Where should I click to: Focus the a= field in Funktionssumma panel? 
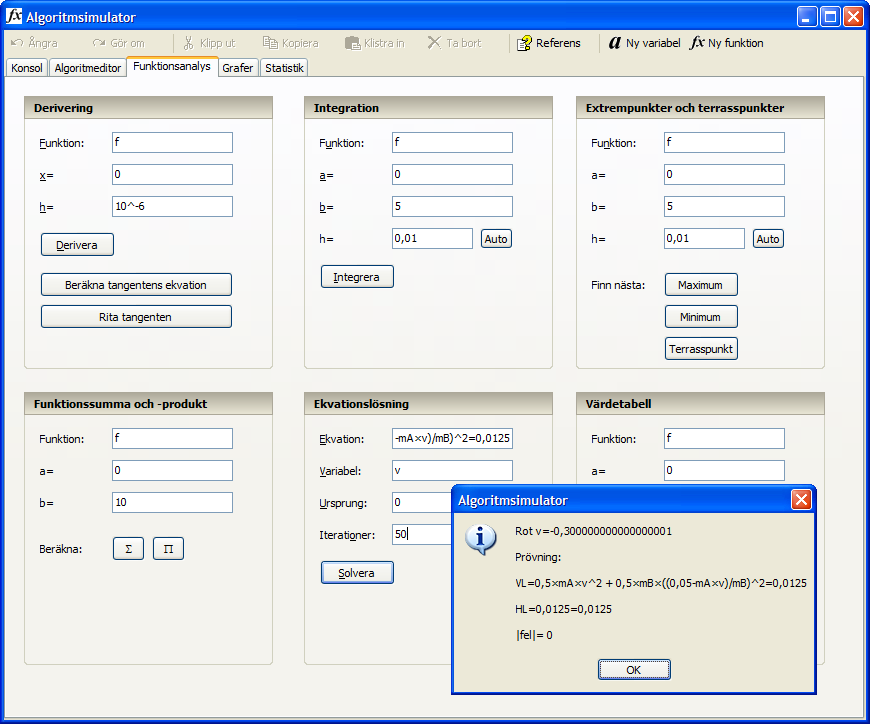173,470
